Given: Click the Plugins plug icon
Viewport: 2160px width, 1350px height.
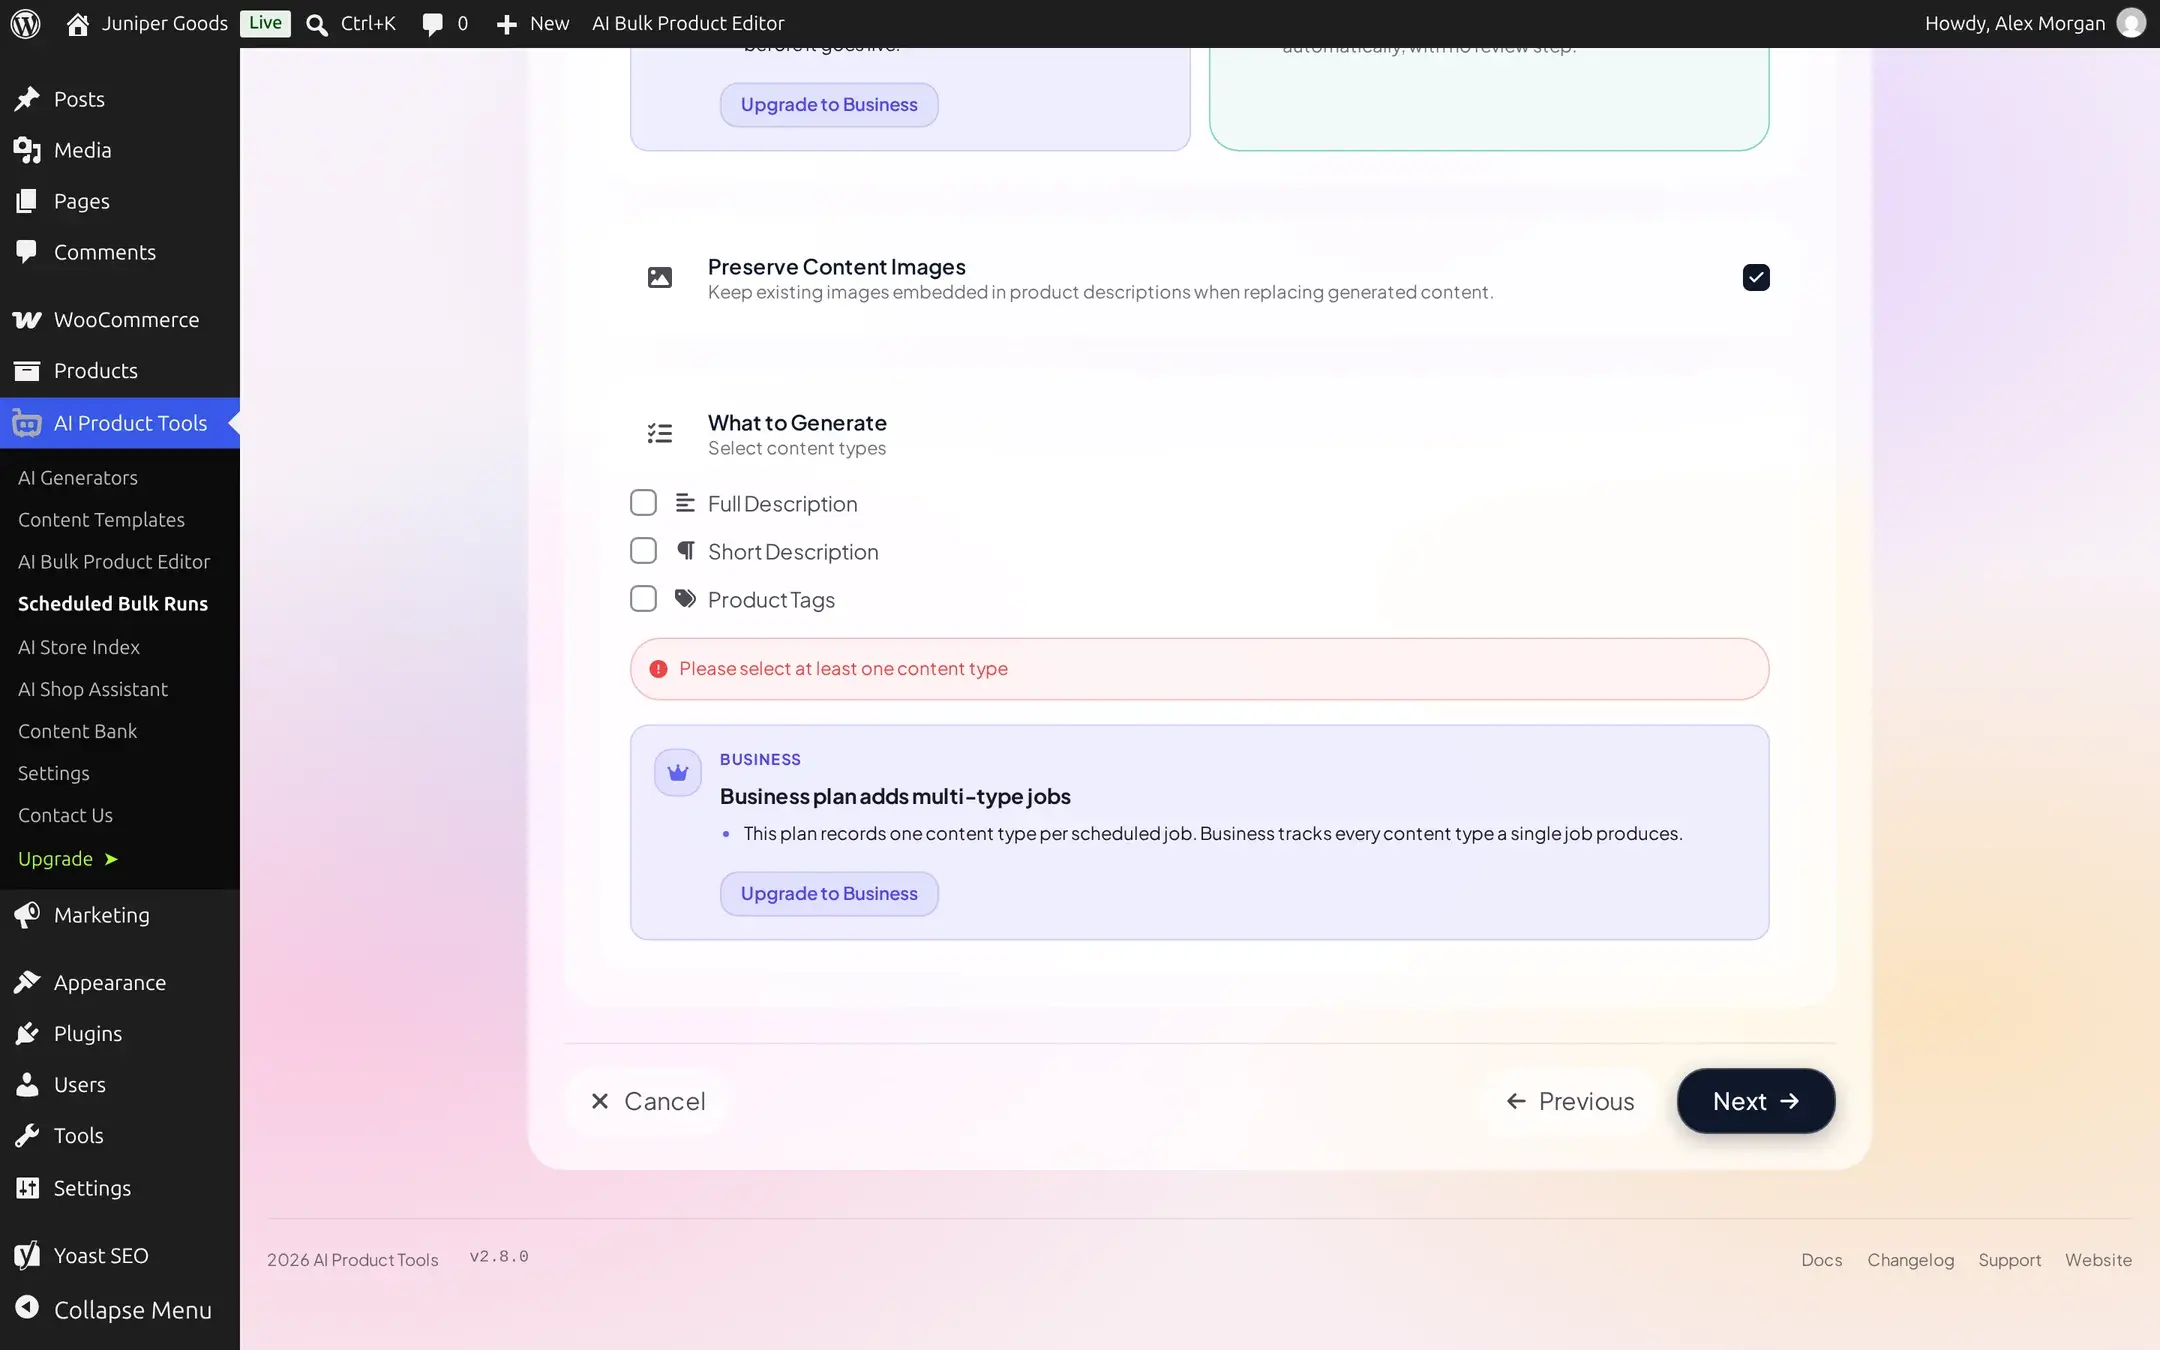Looking at the screenshot, I should point(27,1033).
